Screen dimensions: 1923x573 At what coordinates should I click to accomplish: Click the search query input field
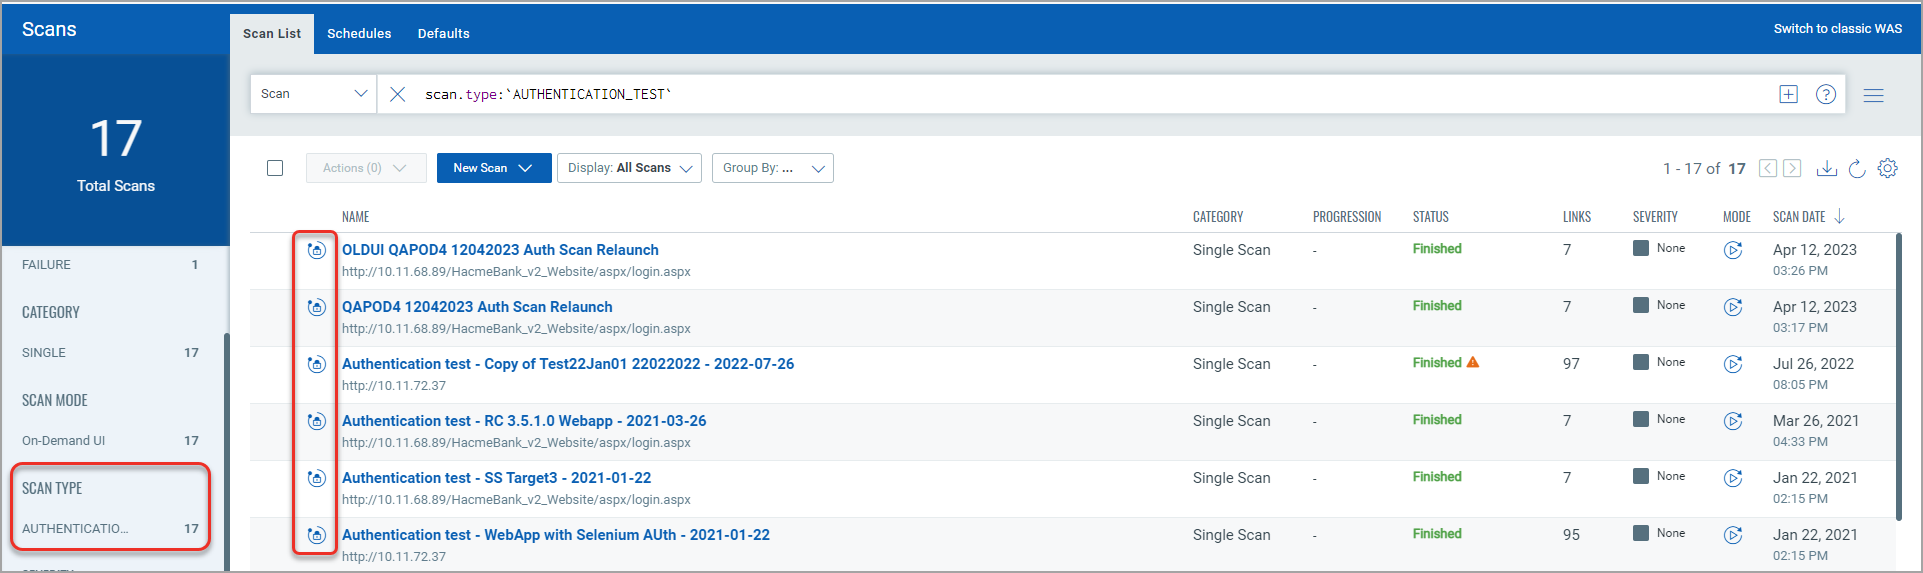tap(1000, 94)
